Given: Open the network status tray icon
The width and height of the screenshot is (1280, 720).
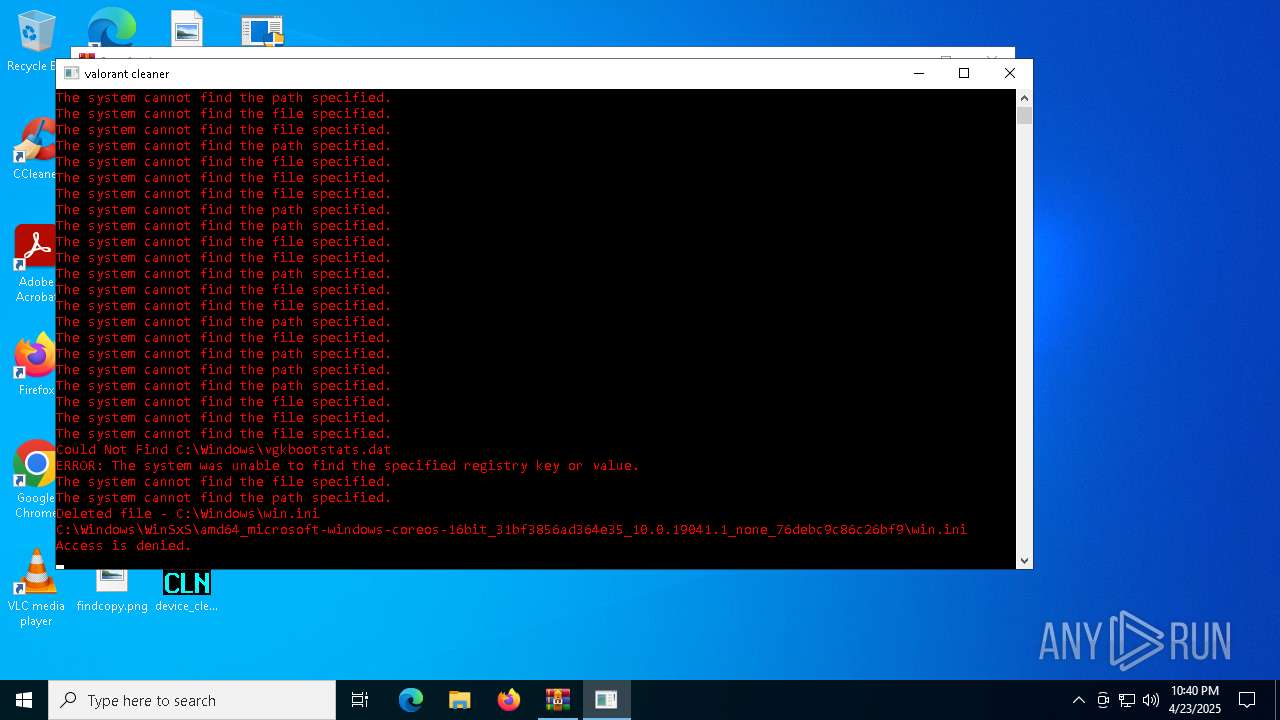Looking at the screenshot, I should pyautogui.click(x=1127, y=700).
